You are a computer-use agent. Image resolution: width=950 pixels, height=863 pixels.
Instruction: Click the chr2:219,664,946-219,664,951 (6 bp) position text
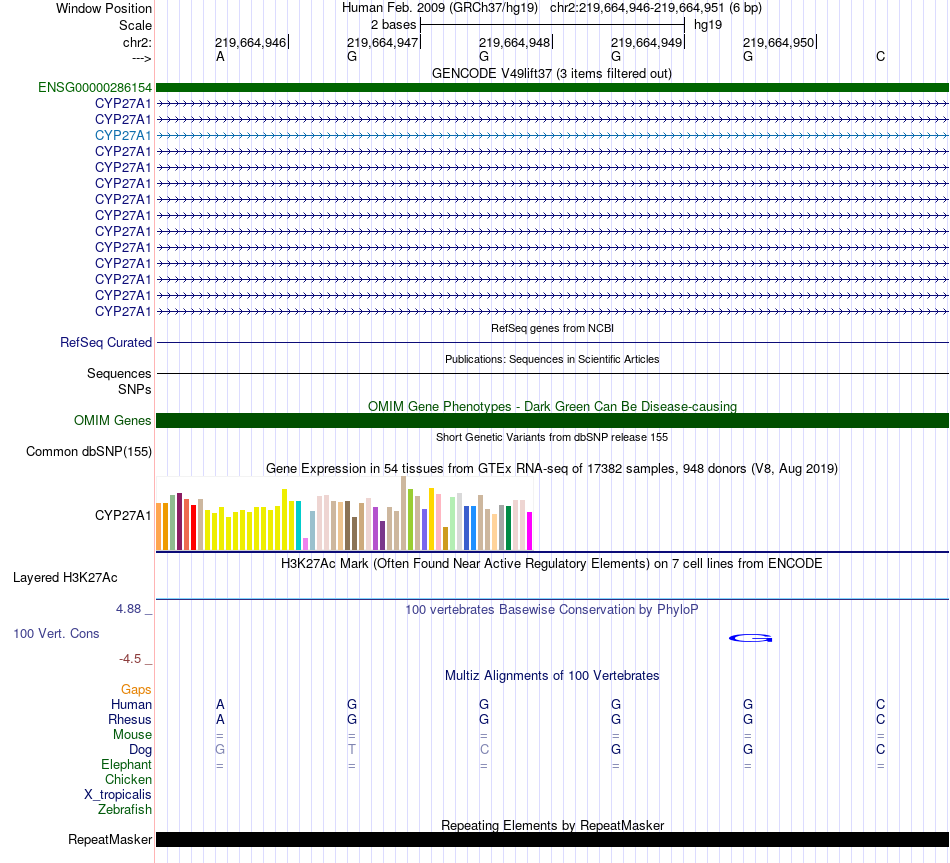coord(656,8)
